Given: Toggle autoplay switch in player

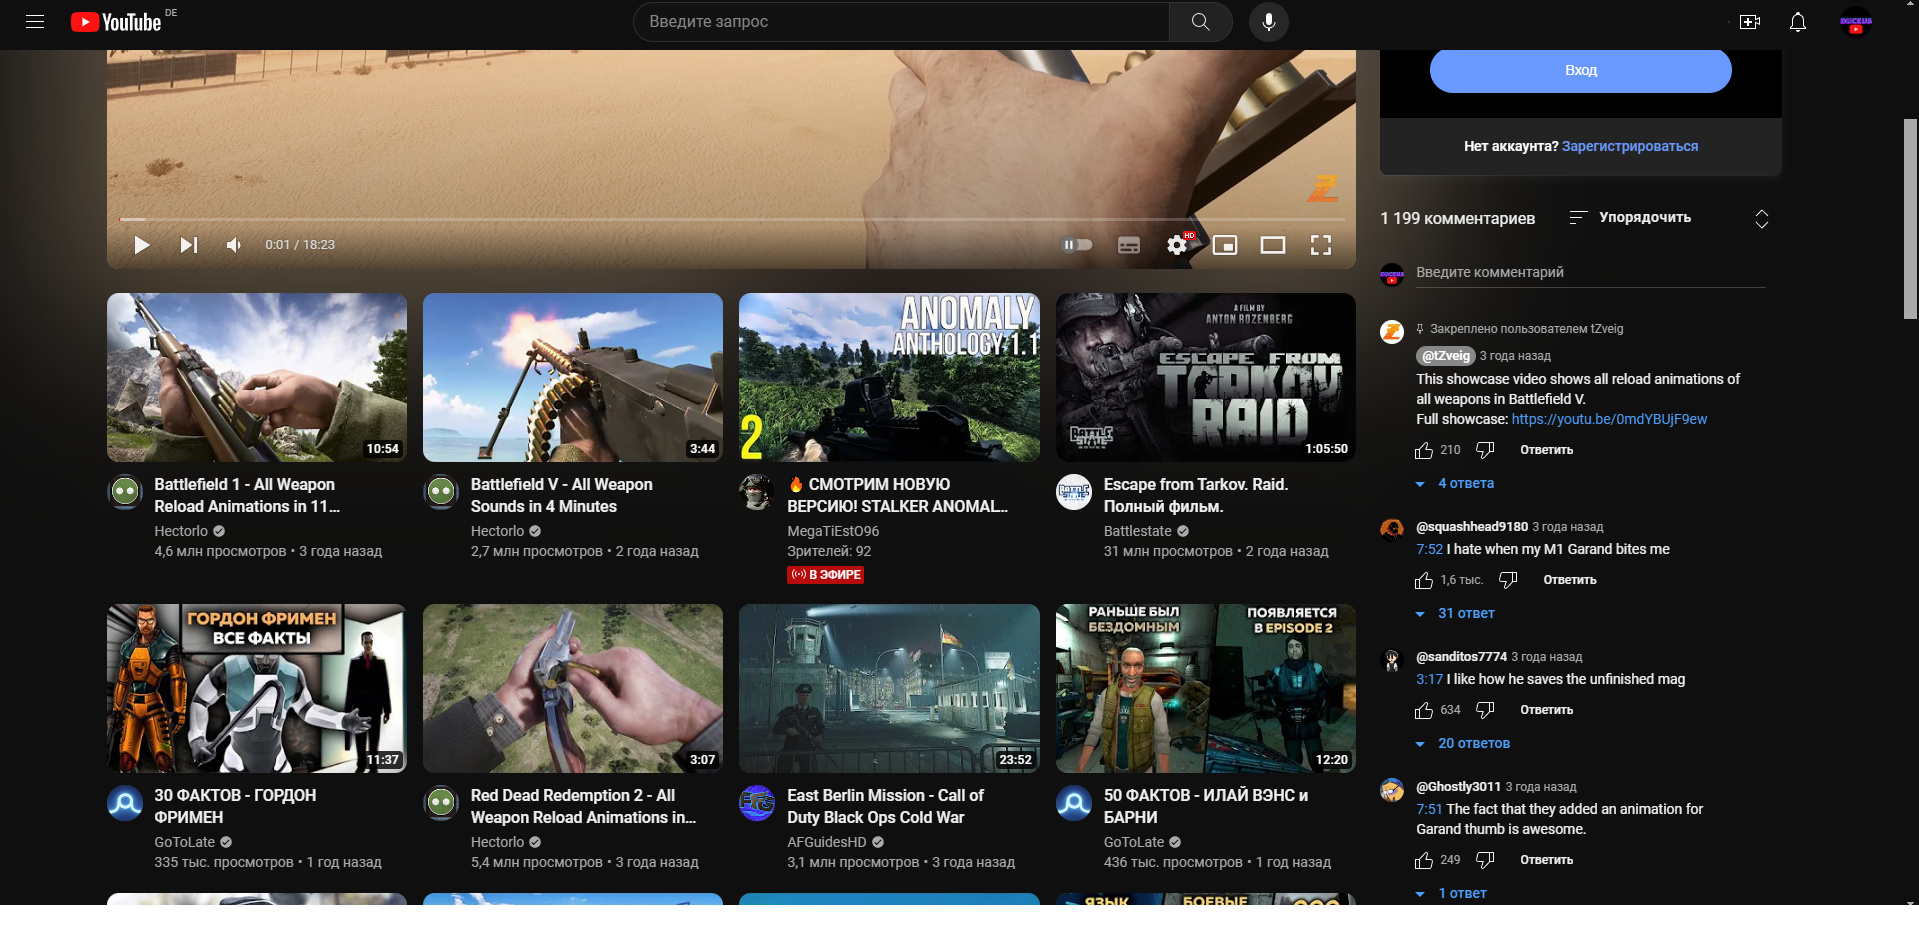Looking at the screenshot, I should point(1077,245).
